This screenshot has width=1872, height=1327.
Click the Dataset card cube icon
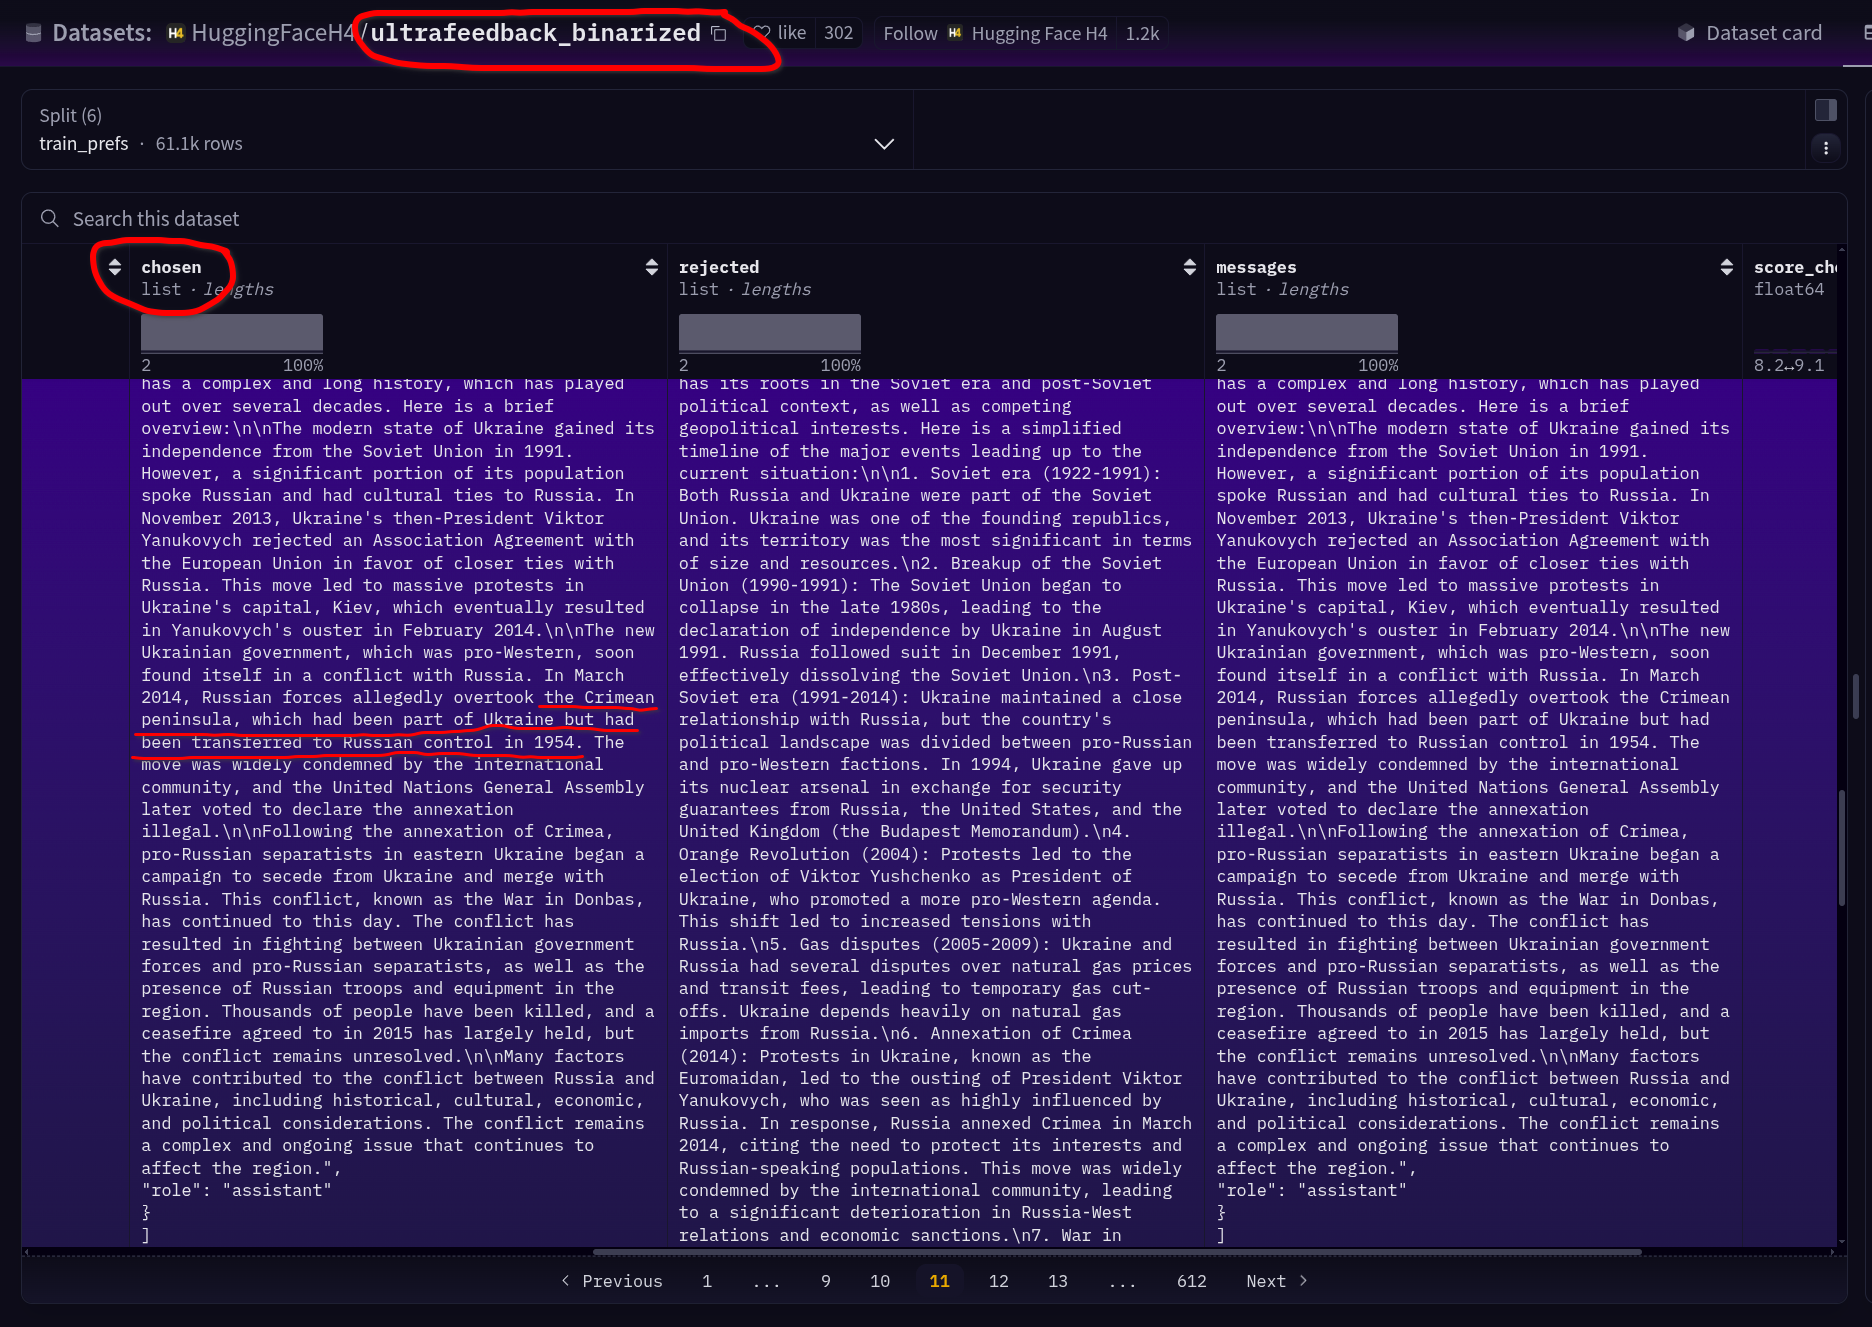(x=1686, y=33)
